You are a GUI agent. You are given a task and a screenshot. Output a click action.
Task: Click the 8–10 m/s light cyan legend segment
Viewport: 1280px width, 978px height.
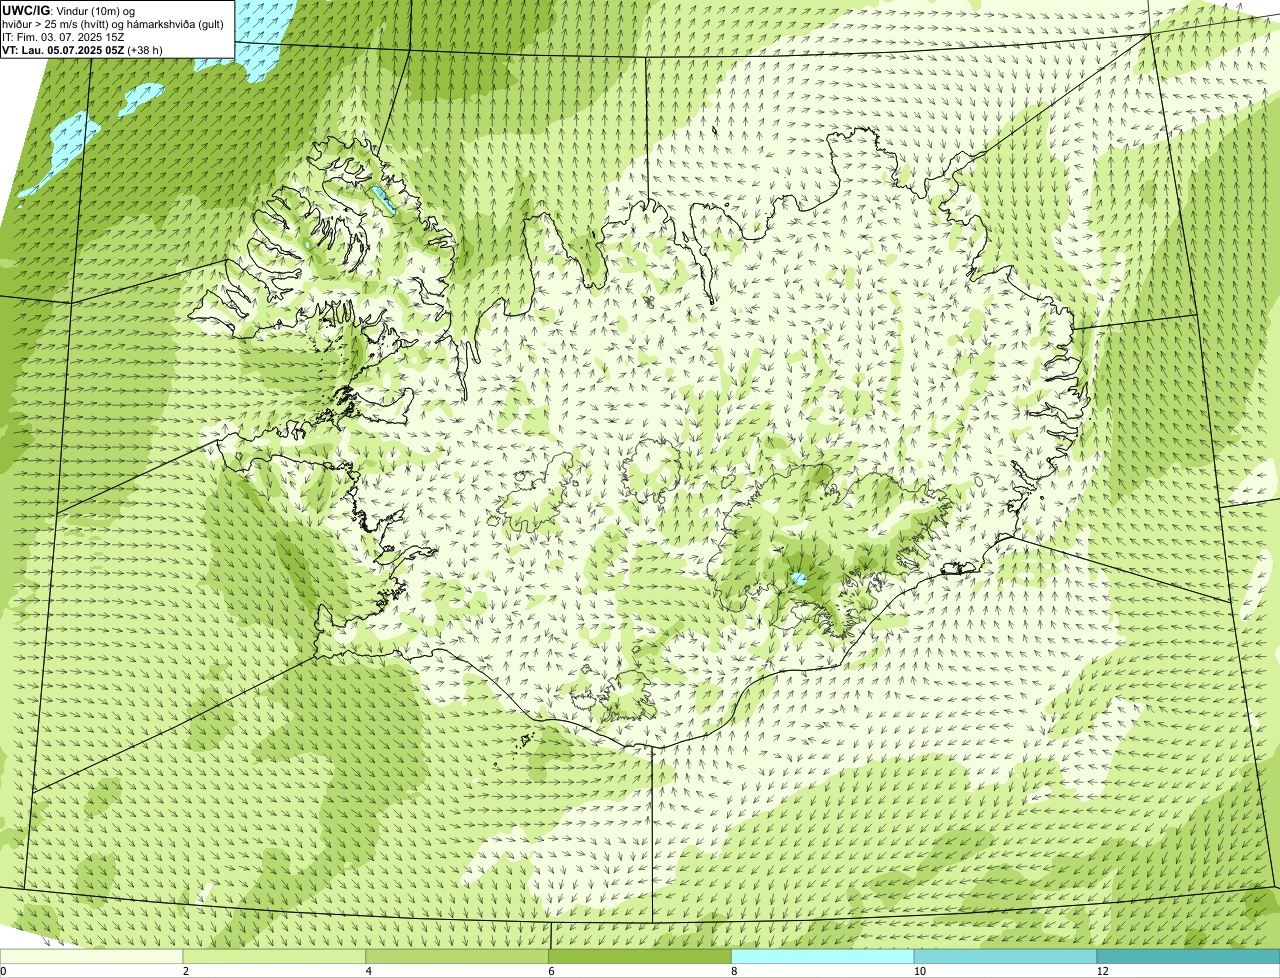(x=823, y=957)
